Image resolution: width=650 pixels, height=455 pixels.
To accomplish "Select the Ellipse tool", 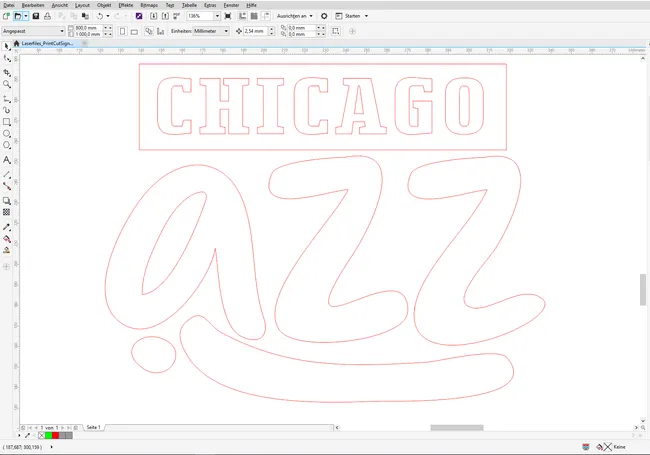I will pyautogui.click(x=7, y=134).
